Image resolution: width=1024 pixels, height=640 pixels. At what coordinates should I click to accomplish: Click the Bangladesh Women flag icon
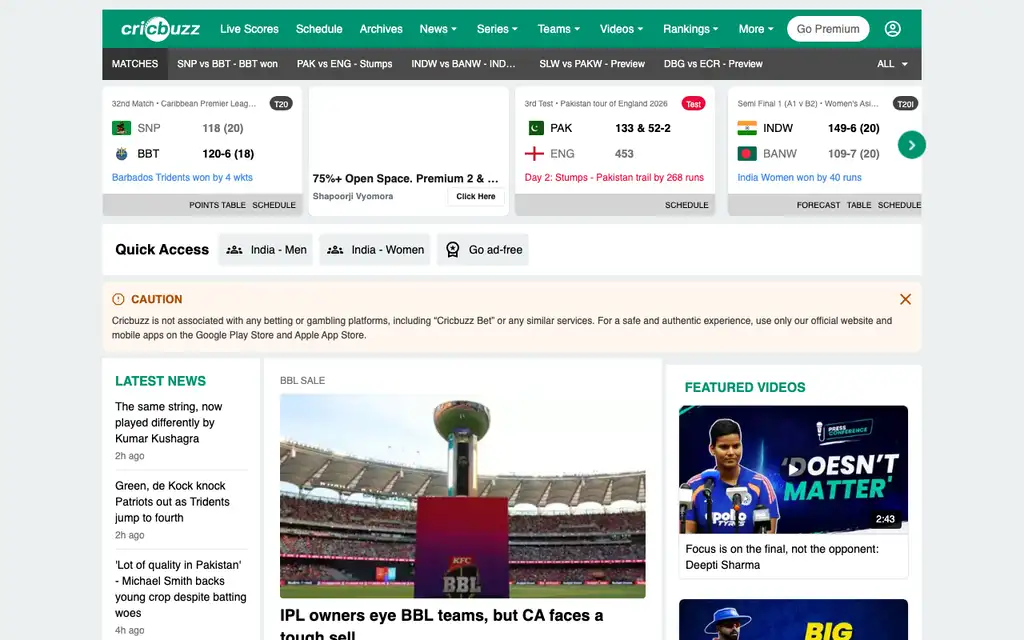click(x=747, y=153)
